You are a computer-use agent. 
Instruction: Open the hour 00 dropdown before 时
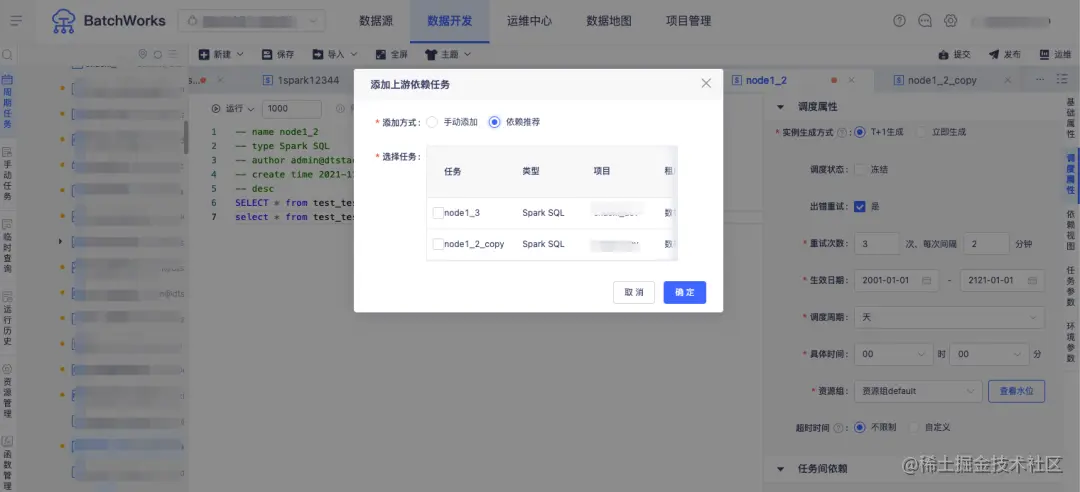(893, 353)
